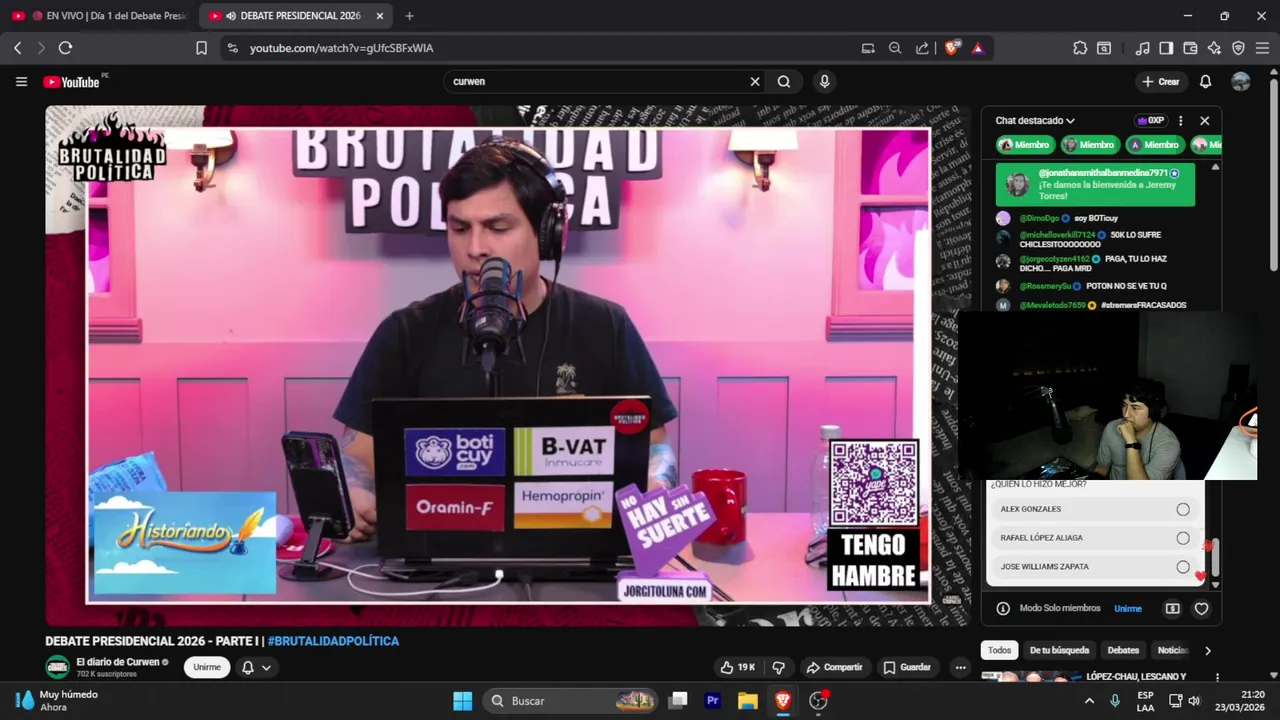This screenshot has width=1280, height=720.
Task: Open more video actions ellipsis
Action: pyautogui.click(x=960, y=667)
